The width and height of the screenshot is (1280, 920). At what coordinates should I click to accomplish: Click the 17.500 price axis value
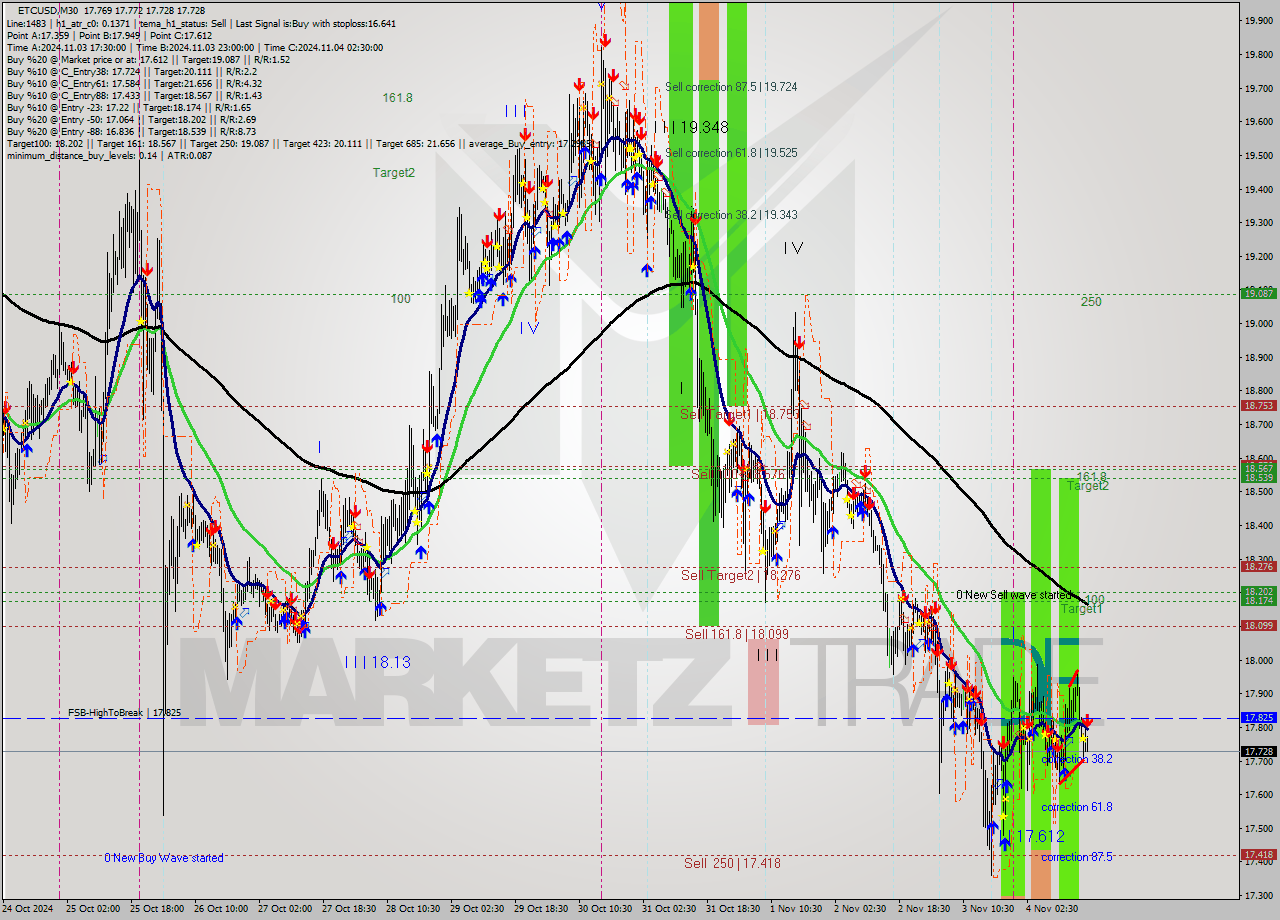[x=1257, y=828]
